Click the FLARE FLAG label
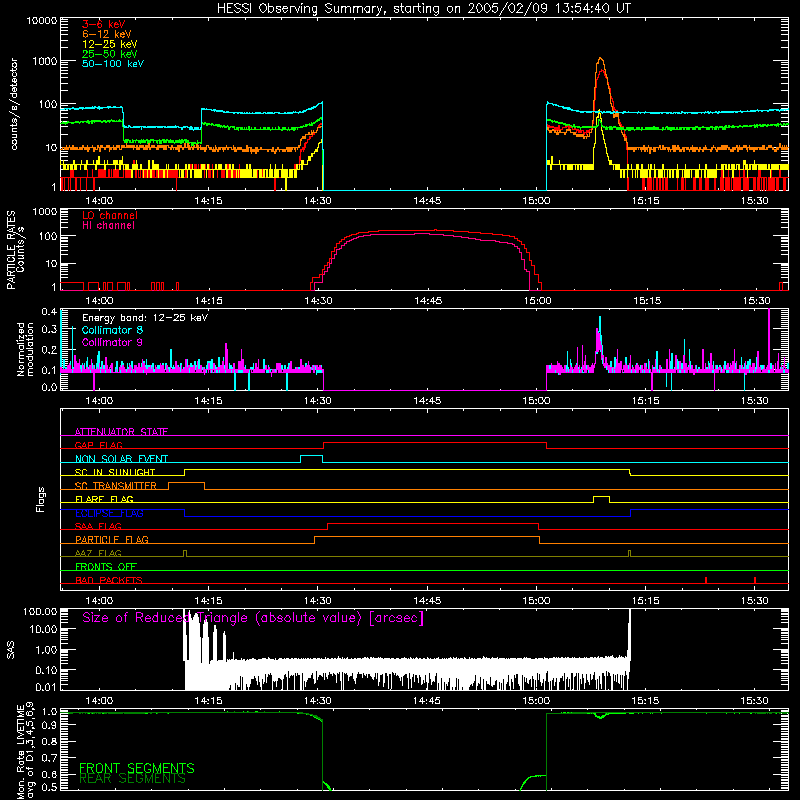The width and height of the screenshot is (800, 800). pyautogui.click(x=104, y=499)
